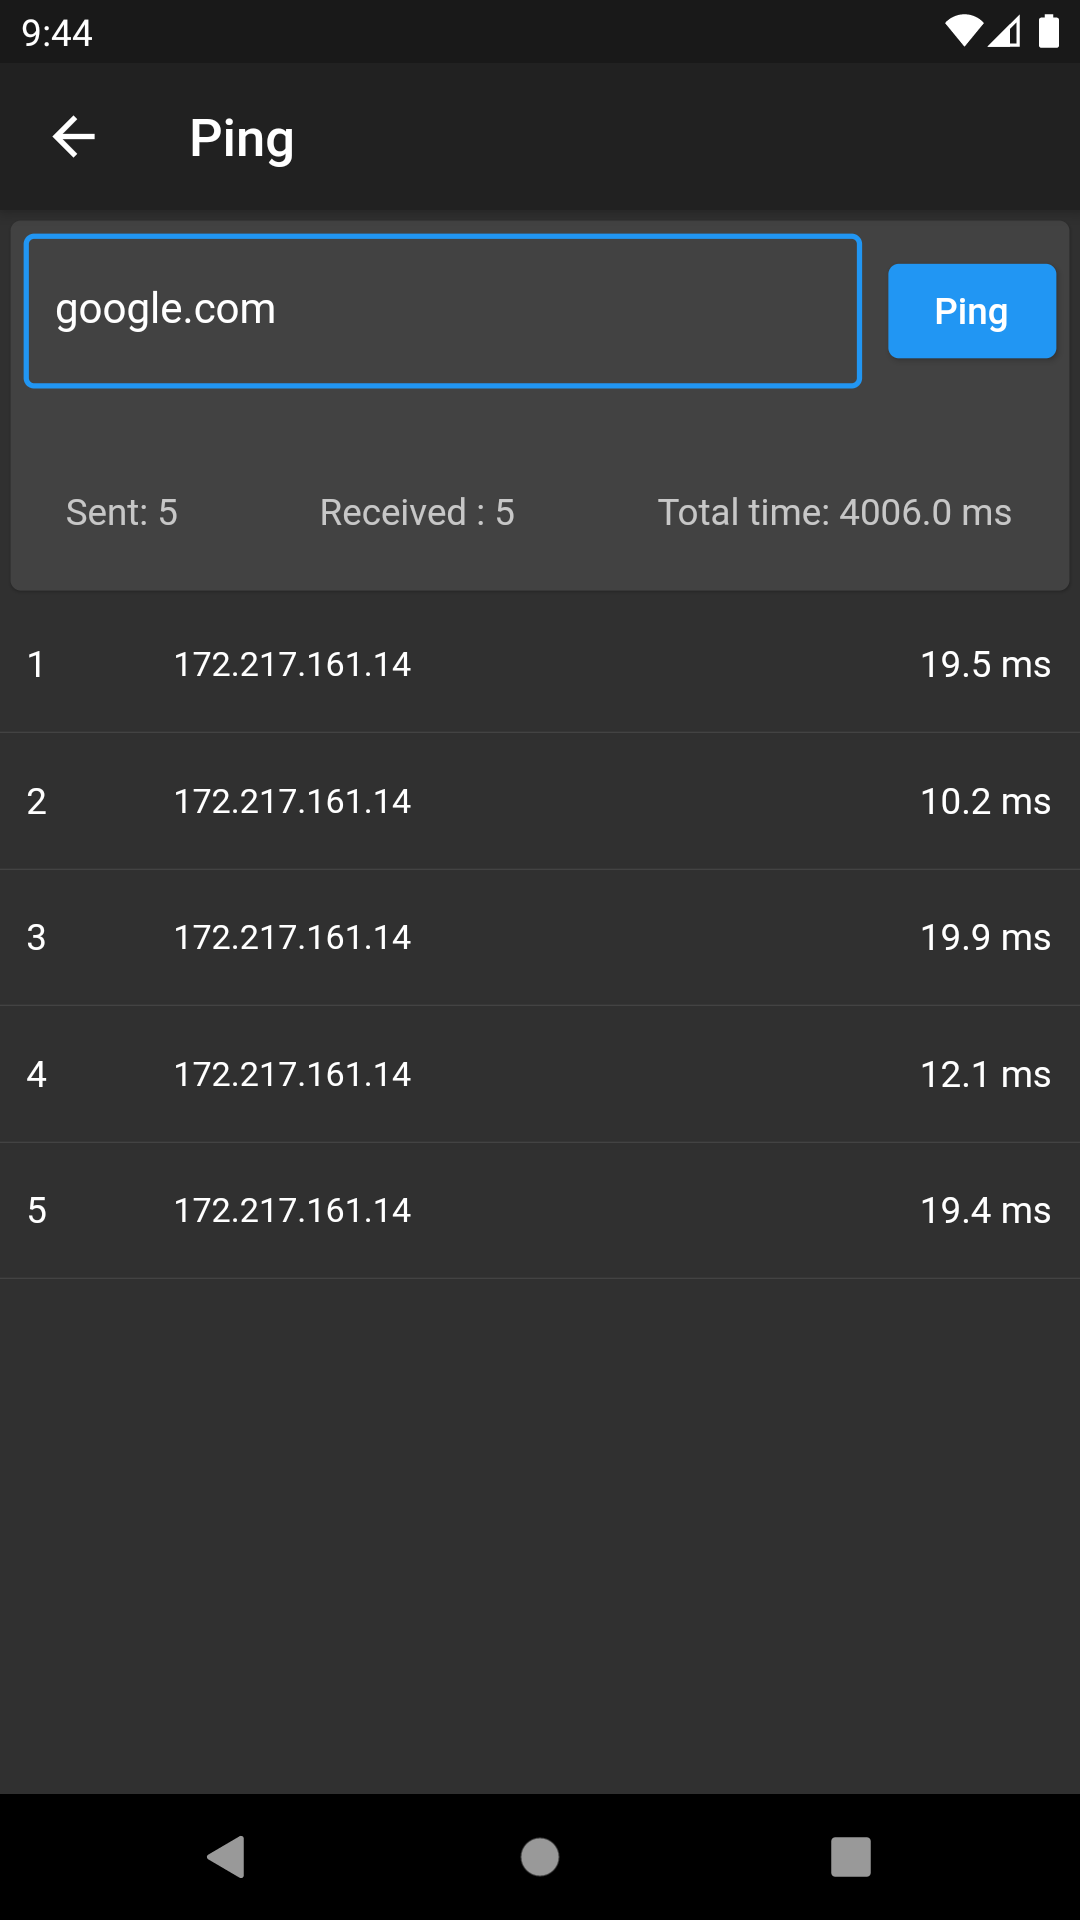
Task: Tap the Sent: 5 counter
Action: point(122,513)
